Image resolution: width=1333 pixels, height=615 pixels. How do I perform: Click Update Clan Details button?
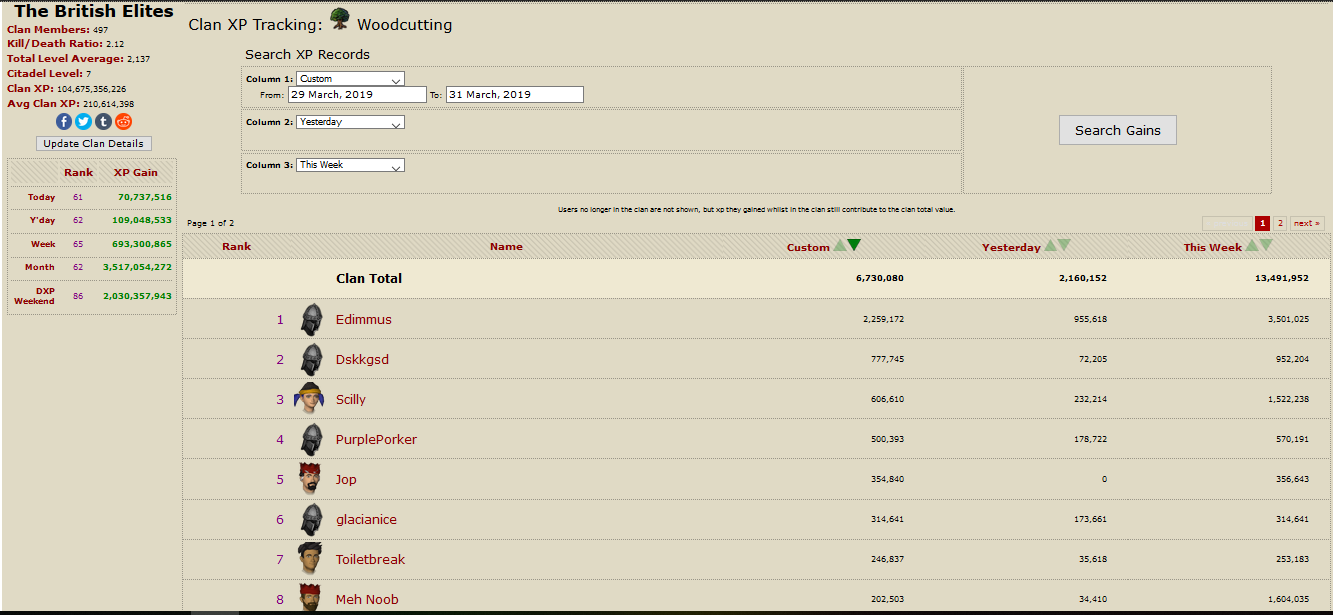[x=94, y=144]
